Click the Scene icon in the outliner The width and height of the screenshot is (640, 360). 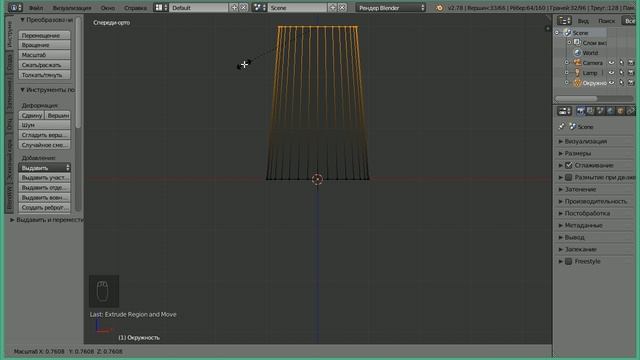click(567, 33)
